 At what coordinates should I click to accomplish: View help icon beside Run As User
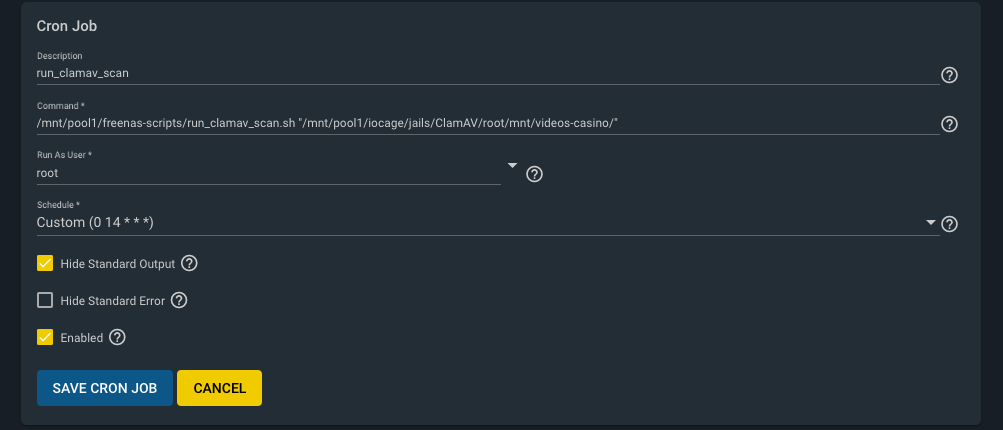pyautogui.click(x=534, y=174)
